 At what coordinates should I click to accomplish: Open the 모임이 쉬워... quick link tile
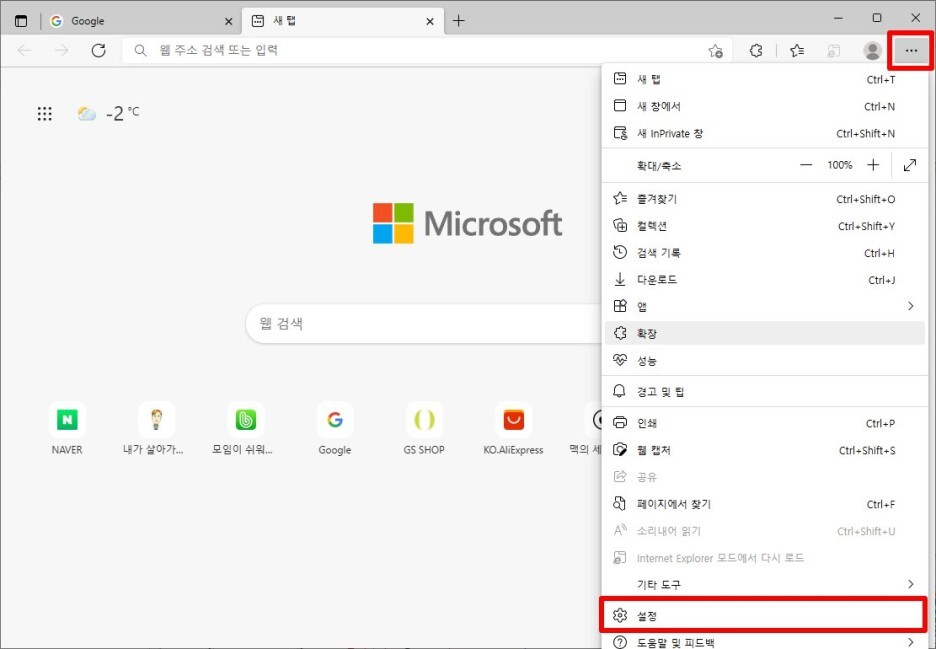click(x=243, y=429)
